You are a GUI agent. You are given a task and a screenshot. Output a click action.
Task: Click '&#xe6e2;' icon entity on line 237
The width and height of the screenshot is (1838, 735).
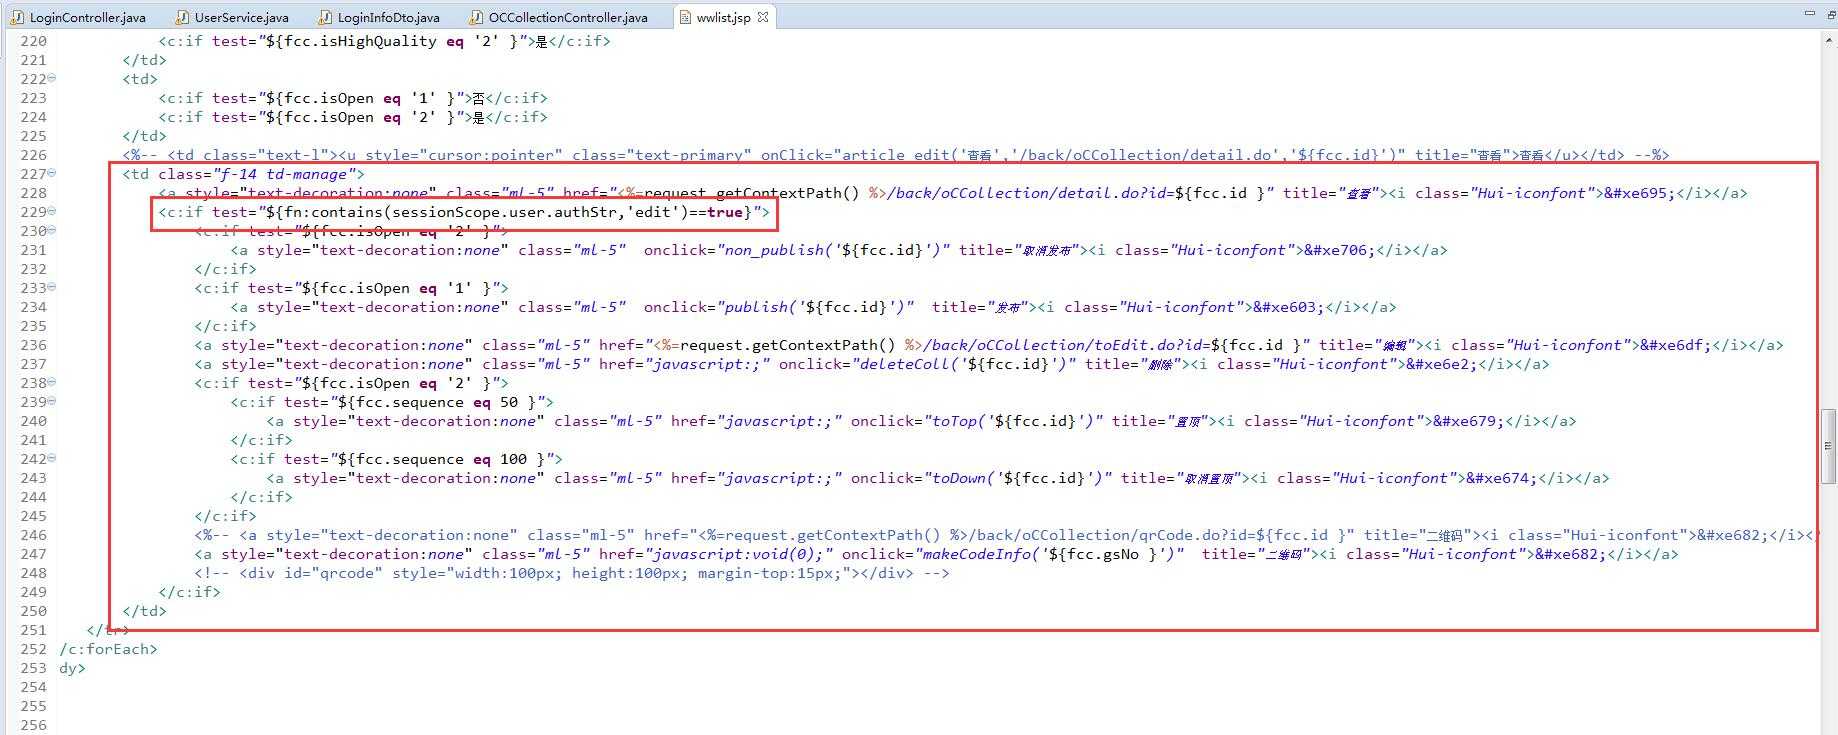pos(1442,364)
